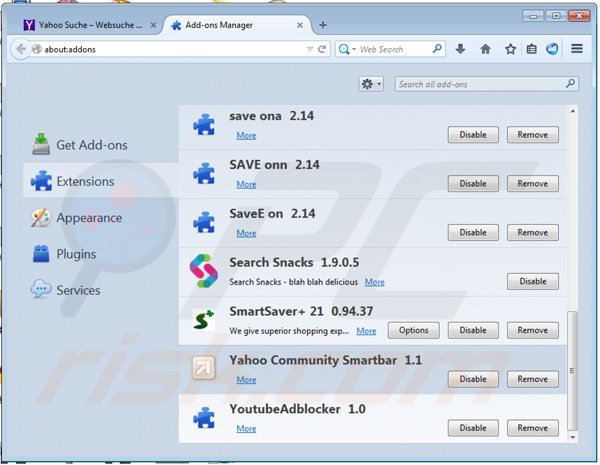Disable the SaveE on extension
The width and height of the screenshot is (600, 465).
click(x=473, y=232)
